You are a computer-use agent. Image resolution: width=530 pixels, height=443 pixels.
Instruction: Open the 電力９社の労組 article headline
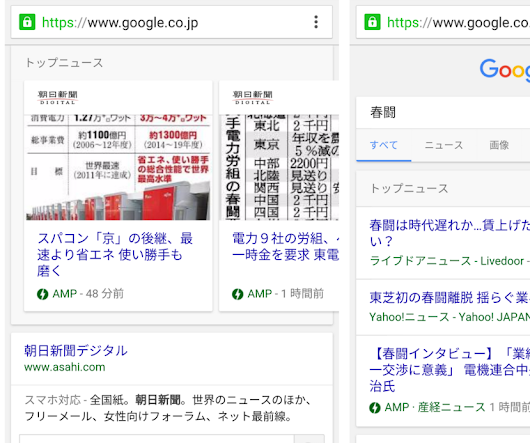pyautogui.click(x=286, y=247)
